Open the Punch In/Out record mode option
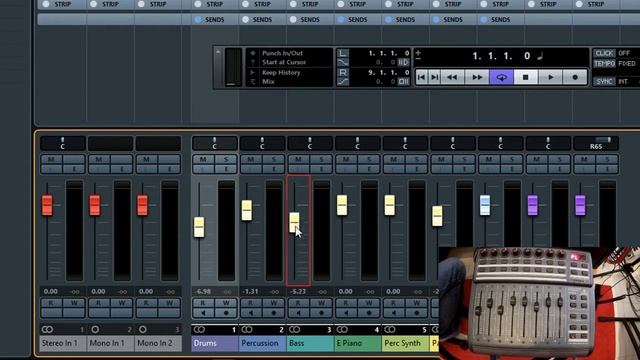The image size is (640, 360). click(x=282, y=53)
